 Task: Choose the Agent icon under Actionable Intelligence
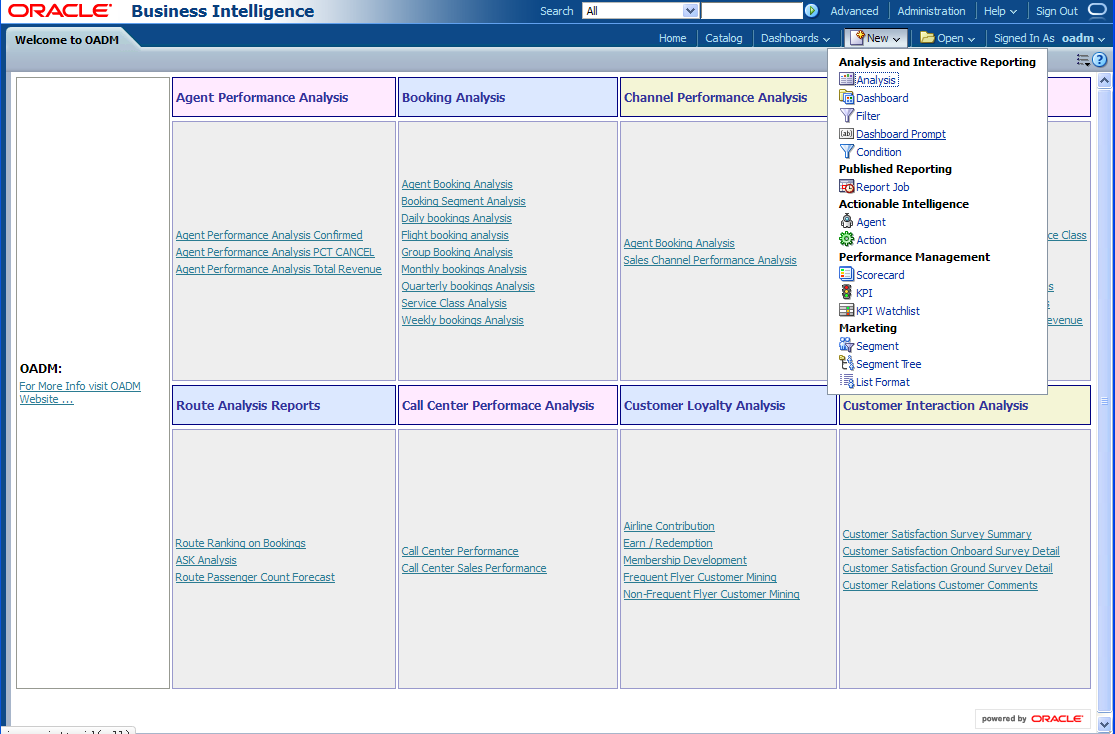pos(846,222)
